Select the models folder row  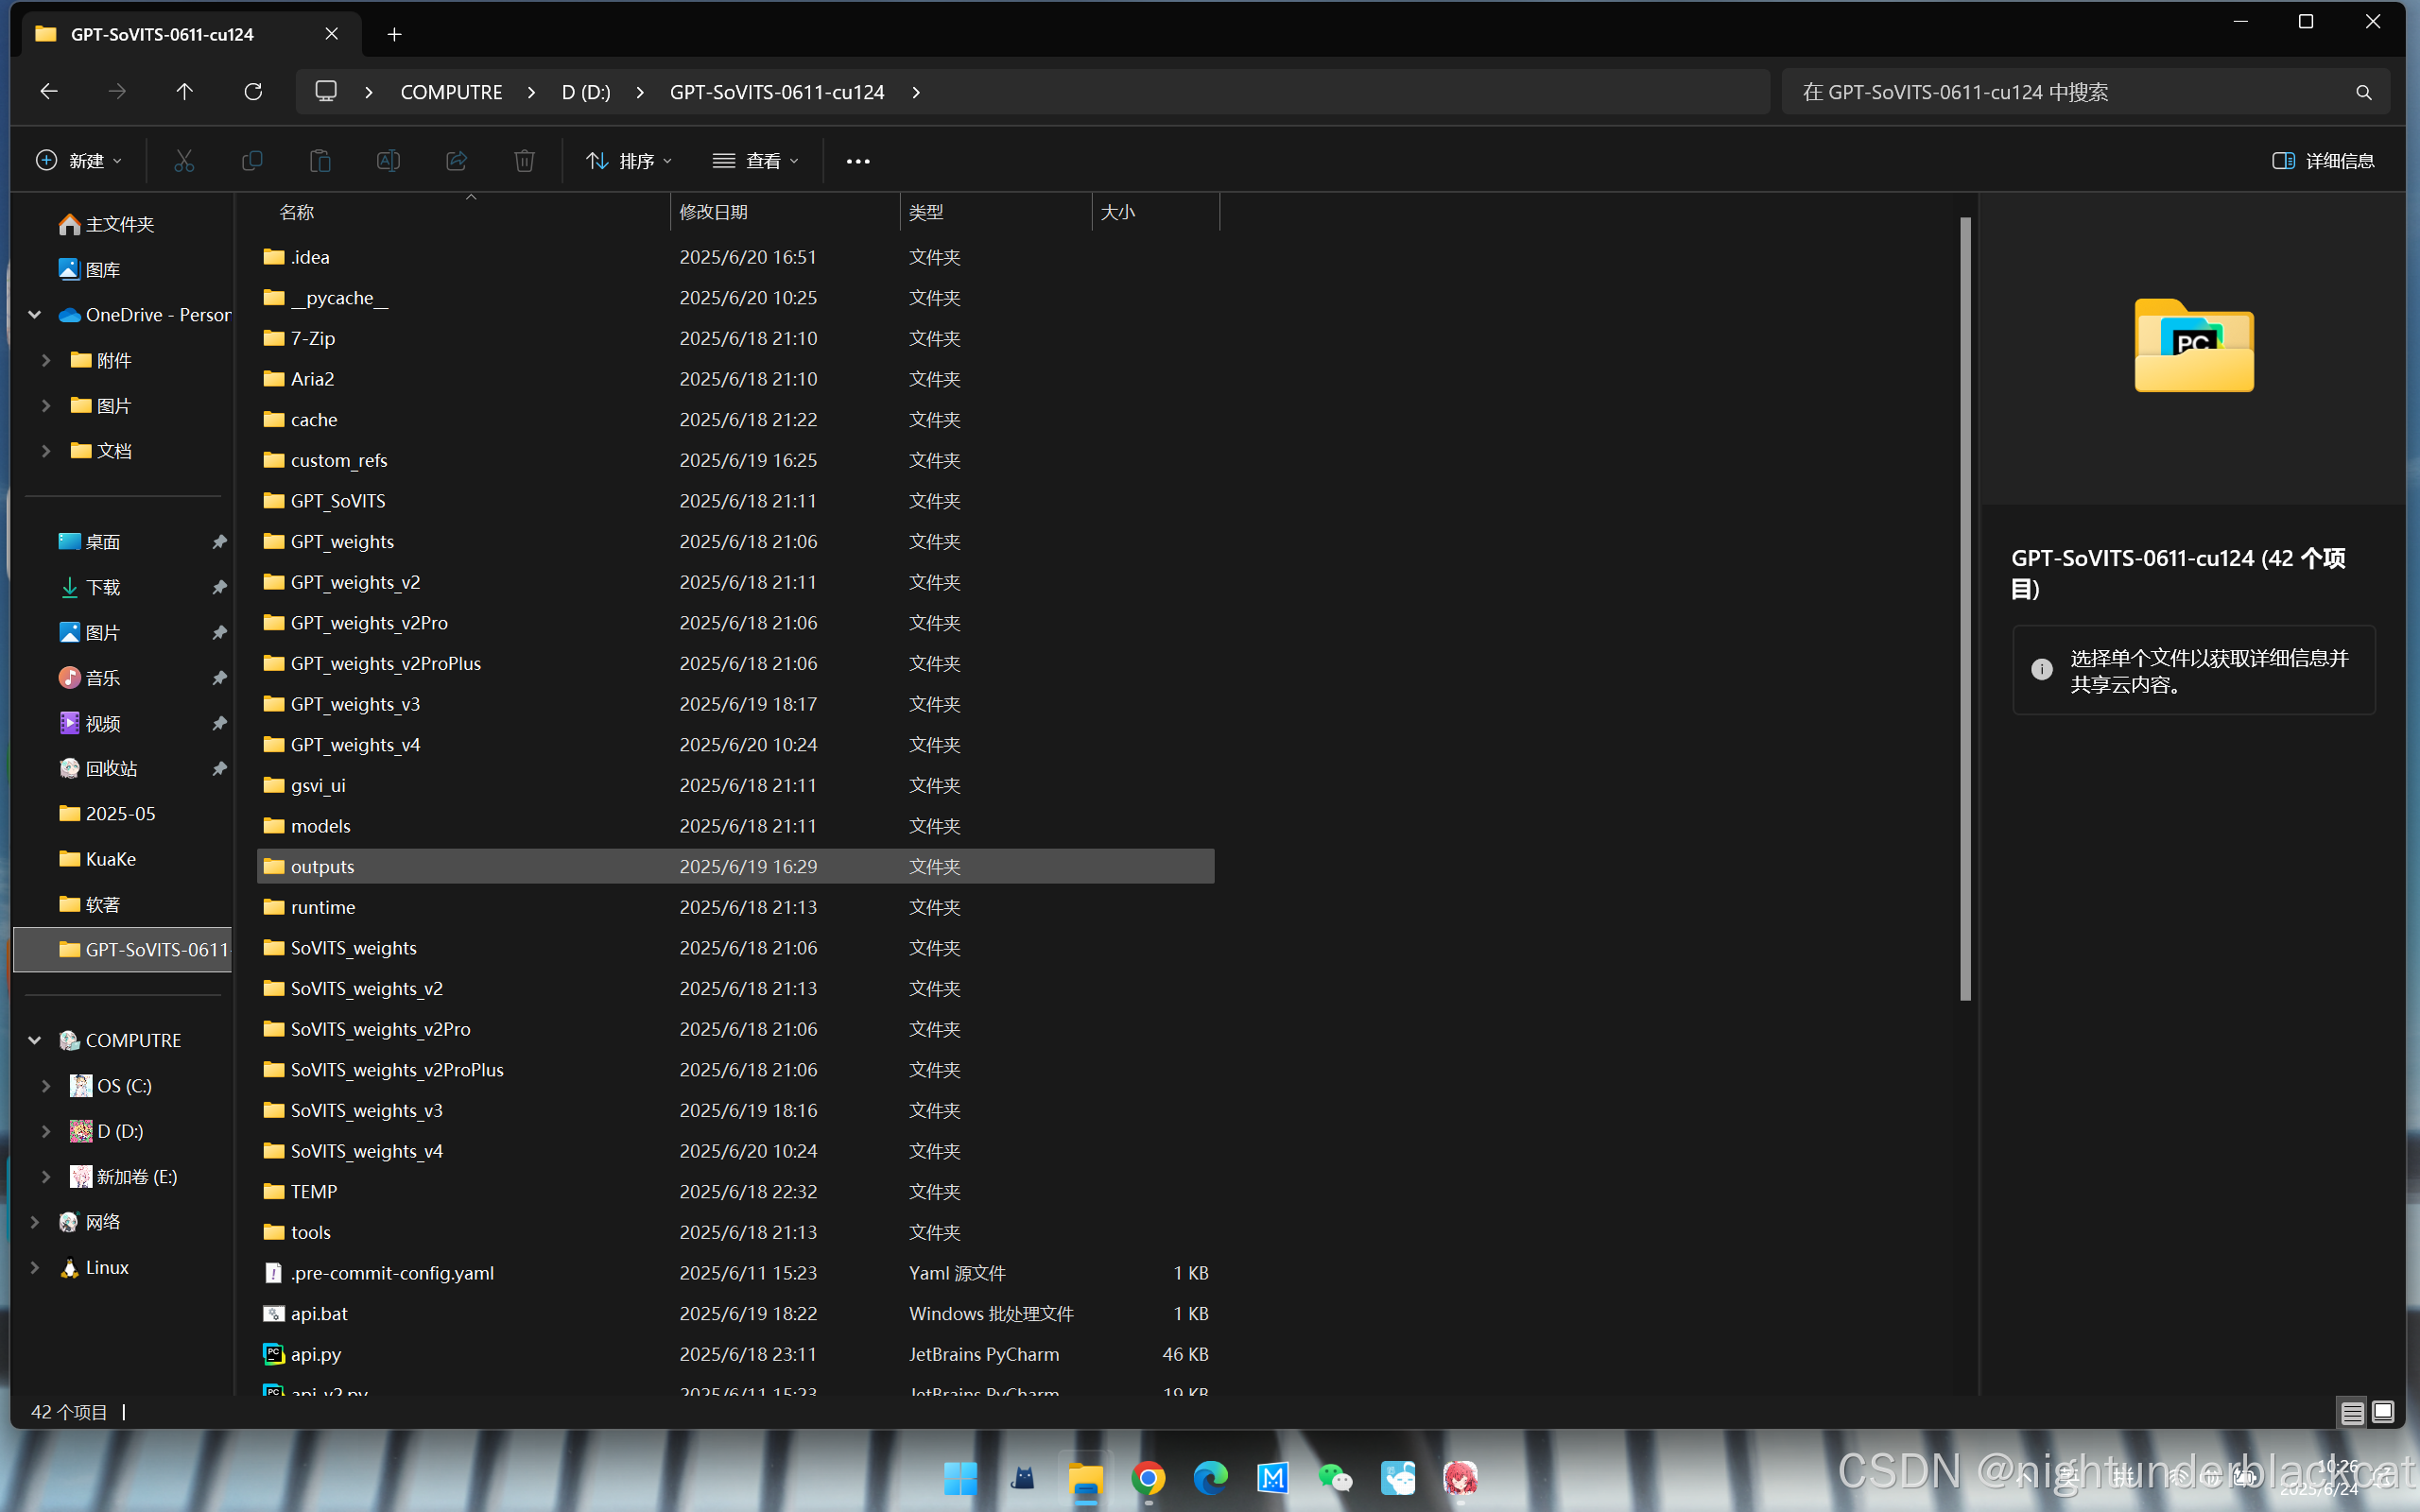[x=736, y=826]
